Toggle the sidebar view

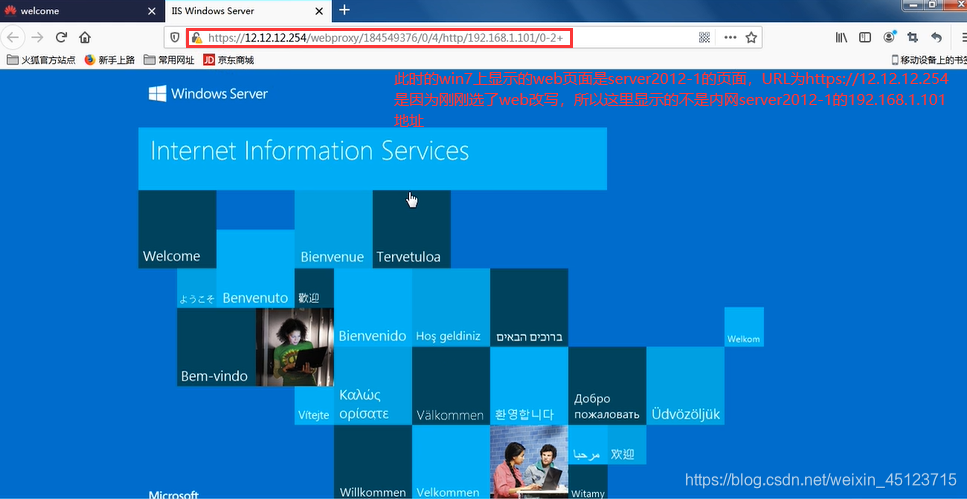(x=865, y=38)
